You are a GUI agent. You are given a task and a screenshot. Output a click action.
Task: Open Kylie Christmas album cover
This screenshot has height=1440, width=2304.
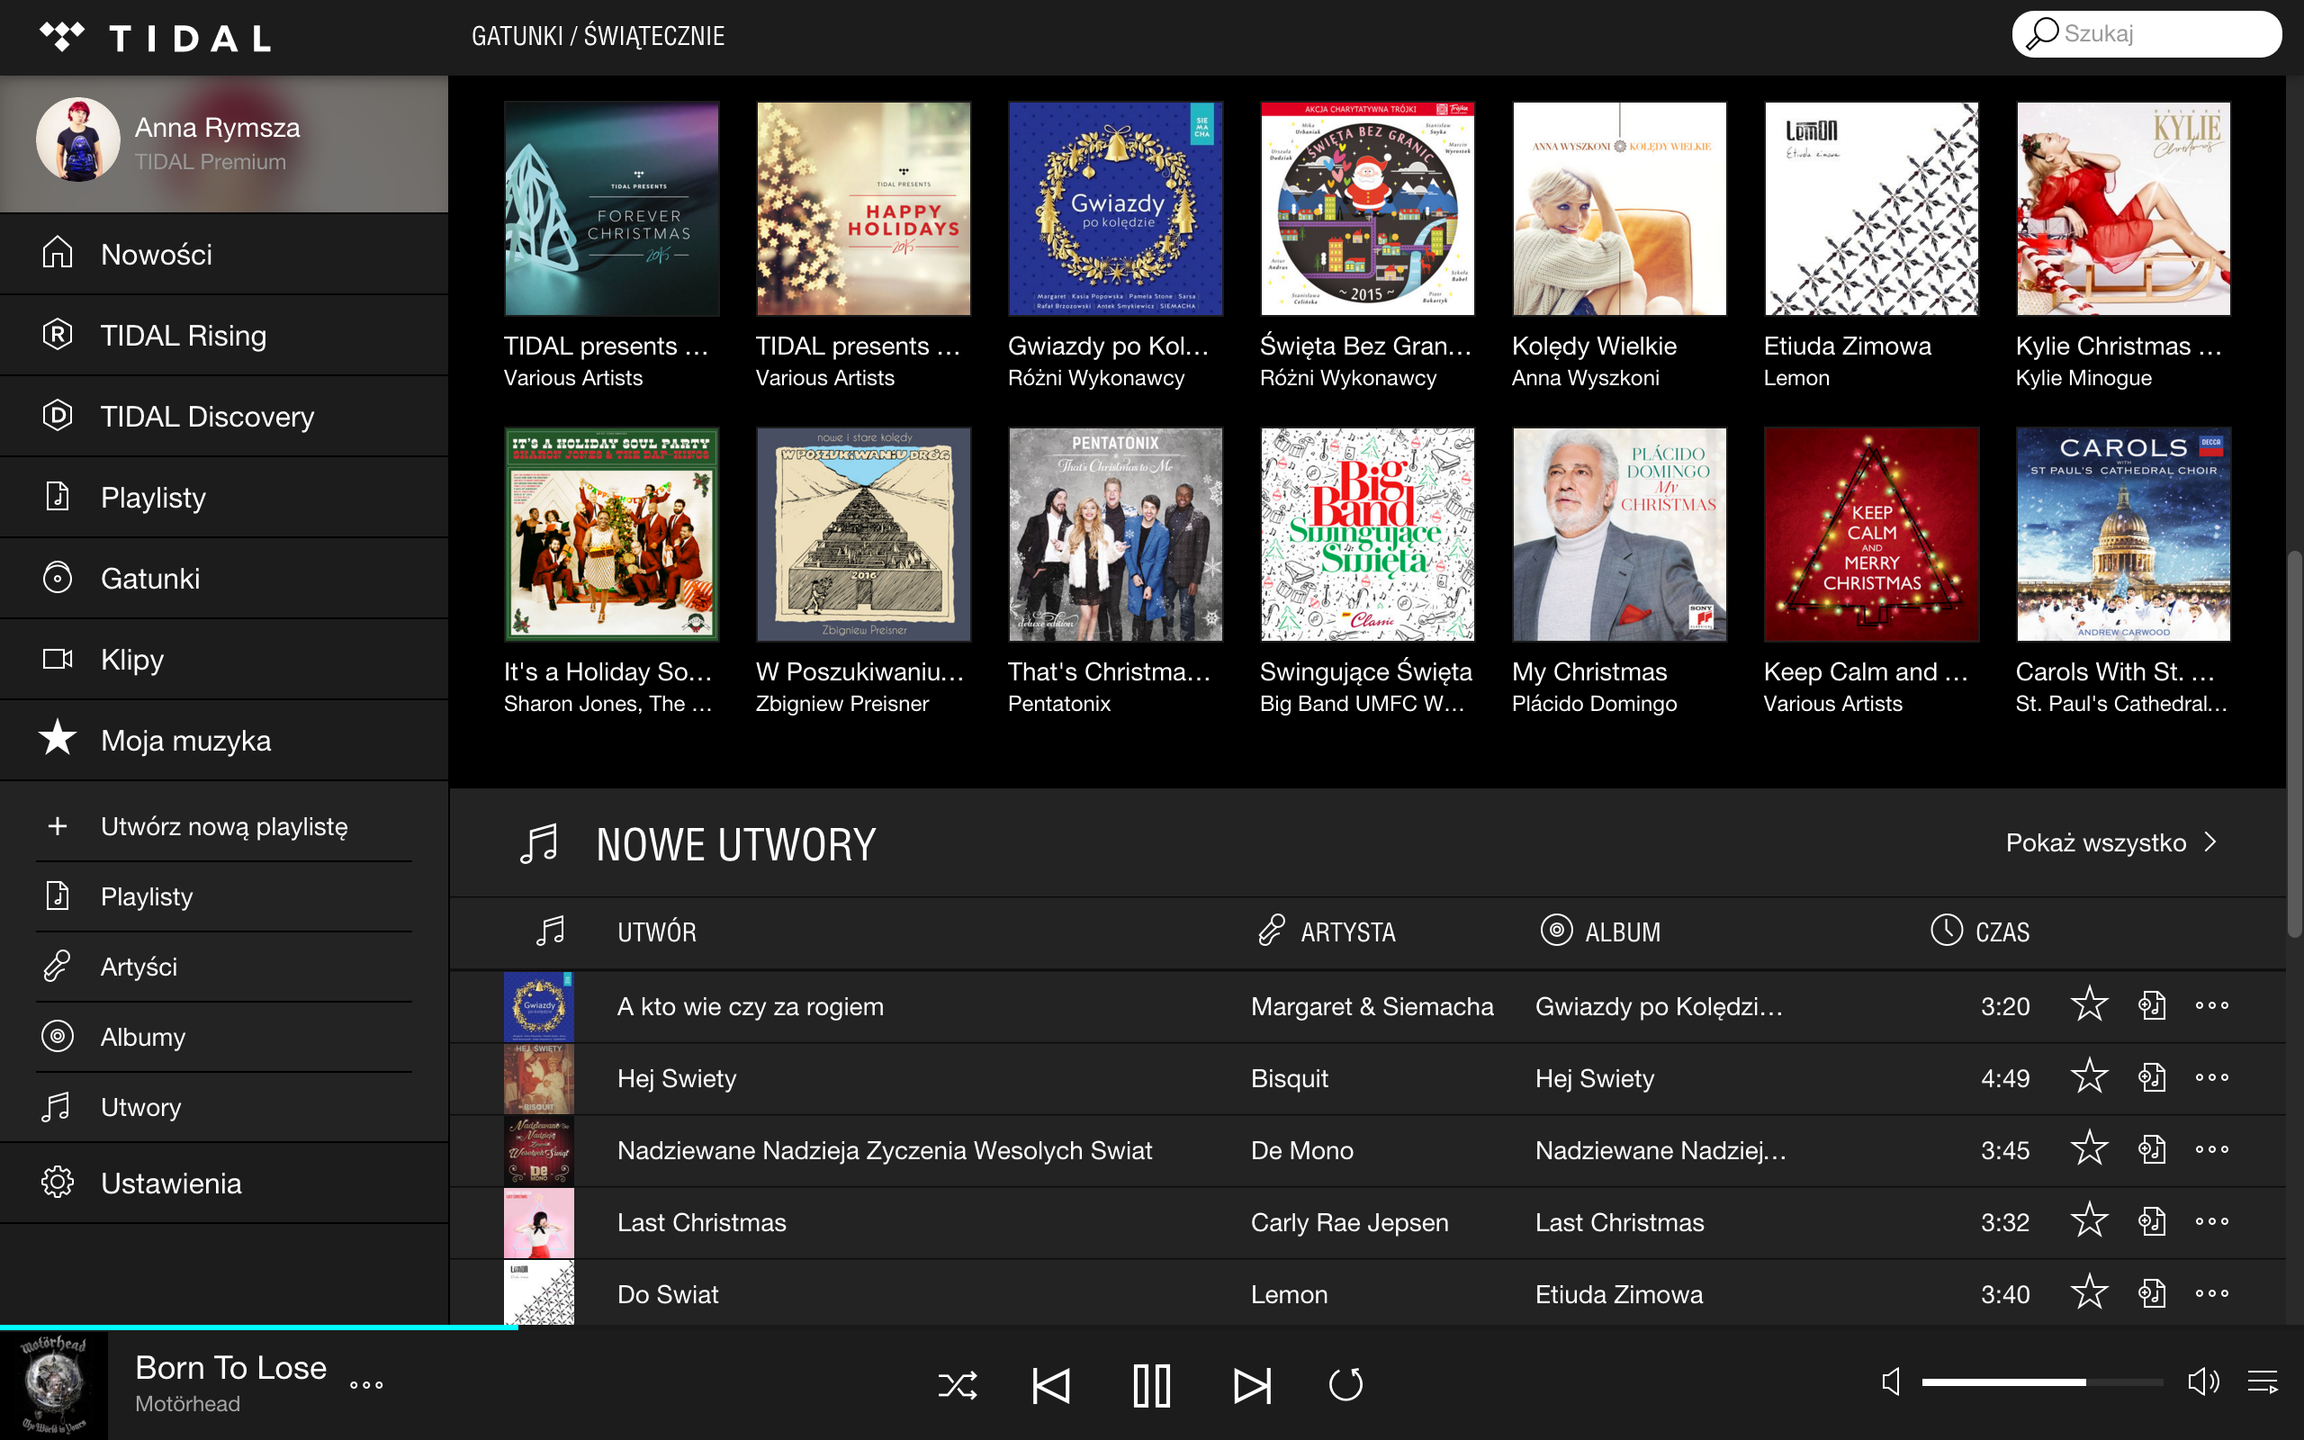2123,209
